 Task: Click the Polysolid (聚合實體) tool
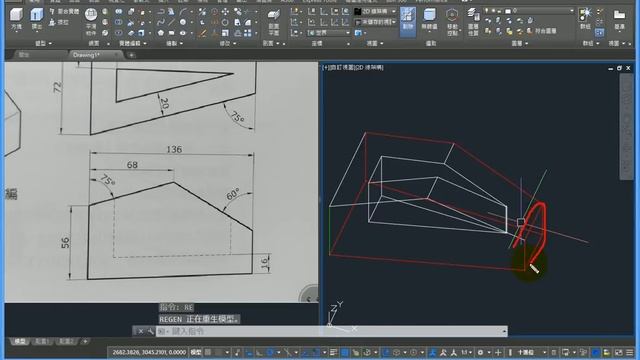64,11
